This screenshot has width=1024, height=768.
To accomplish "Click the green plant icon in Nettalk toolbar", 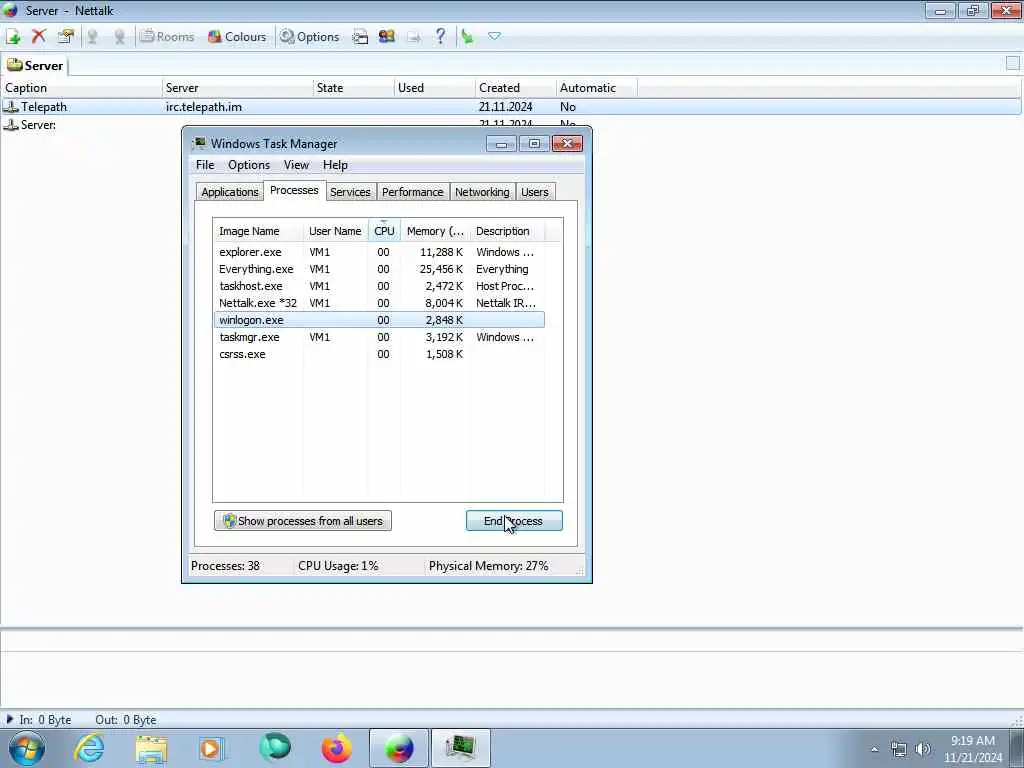I will coord(467,37).
